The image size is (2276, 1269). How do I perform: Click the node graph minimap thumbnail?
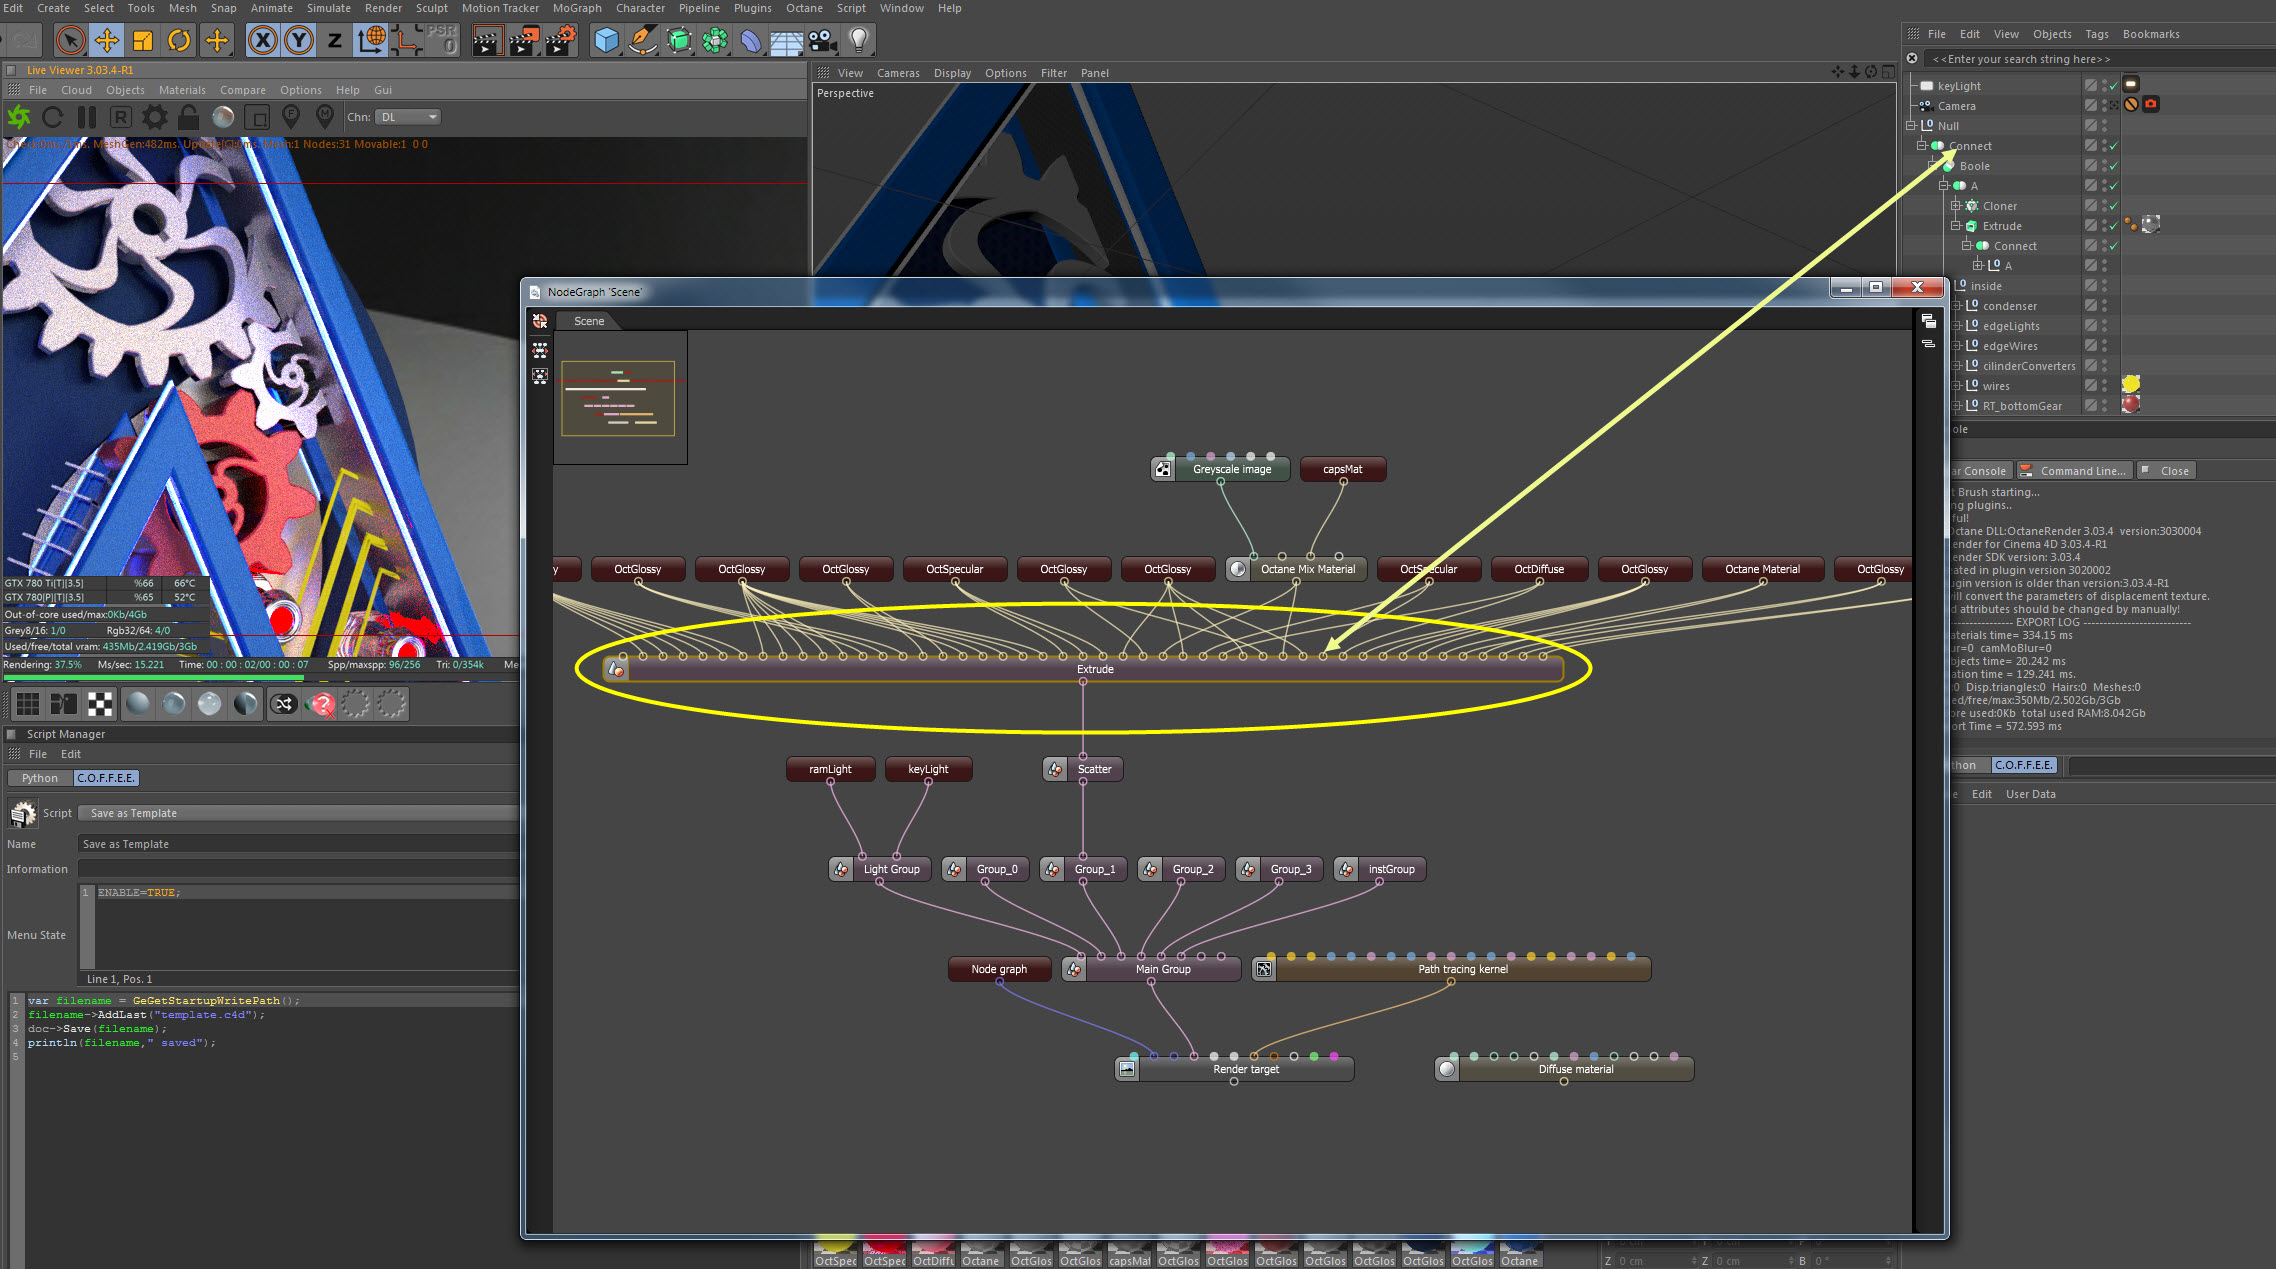point(619,397)
